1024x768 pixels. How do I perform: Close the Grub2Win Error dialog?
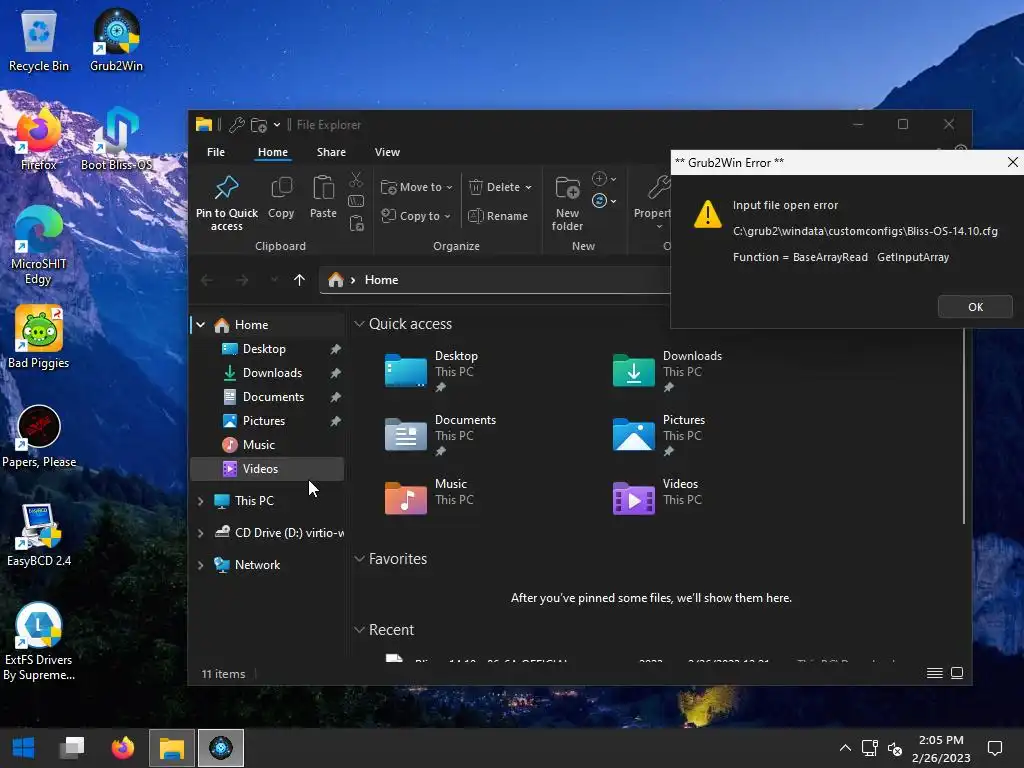1012,162
